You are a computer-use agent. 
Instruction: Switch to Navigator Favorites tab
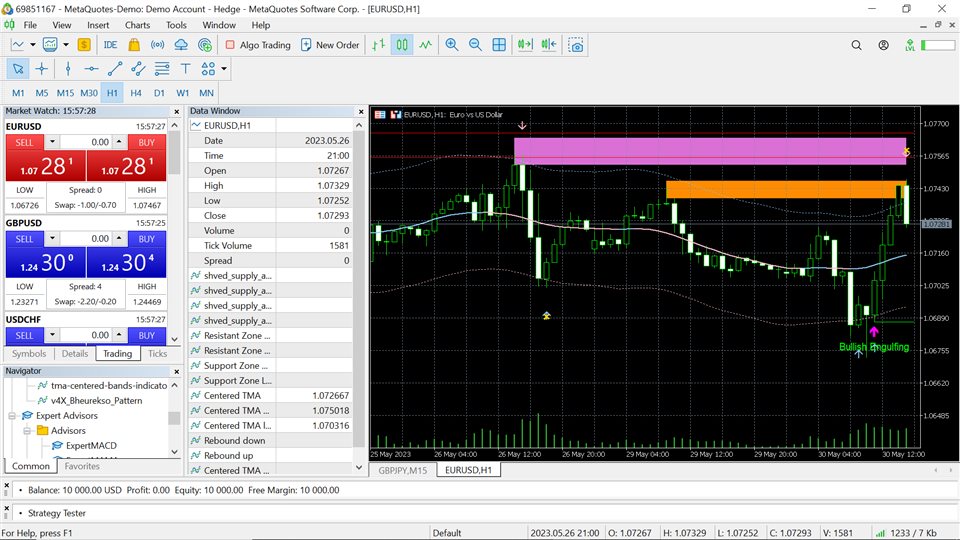pos(82,466)
